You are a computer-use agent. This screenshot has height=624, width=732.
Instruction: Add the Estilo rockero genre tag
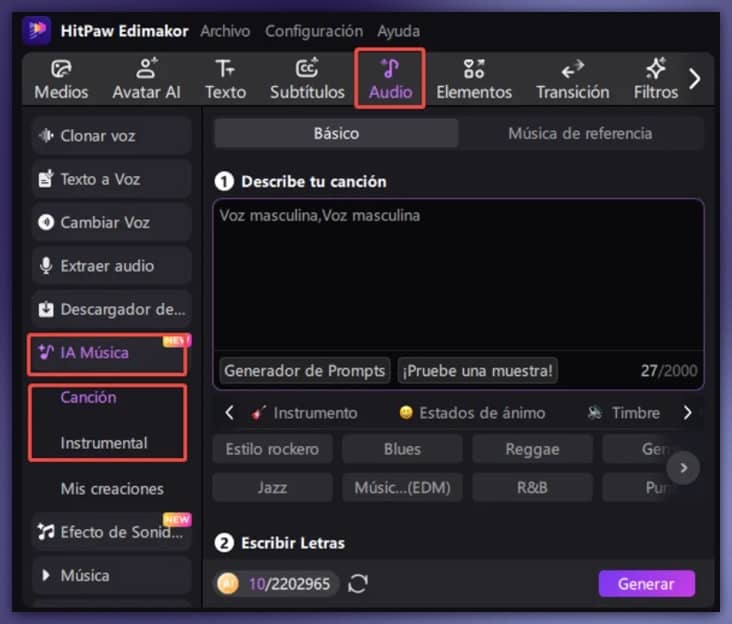coord(272,449)
